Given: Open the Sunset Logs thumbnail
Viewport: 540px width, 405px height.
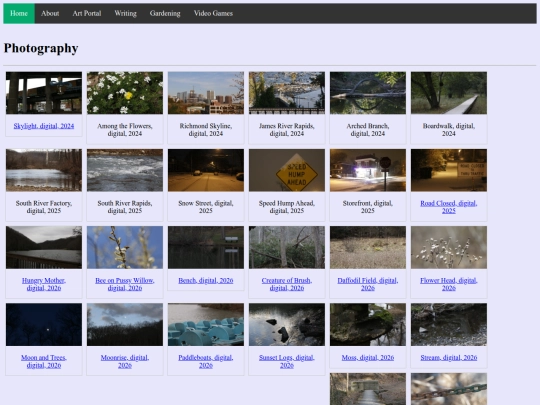Looking at the screenshot, I should coord(287,324).
